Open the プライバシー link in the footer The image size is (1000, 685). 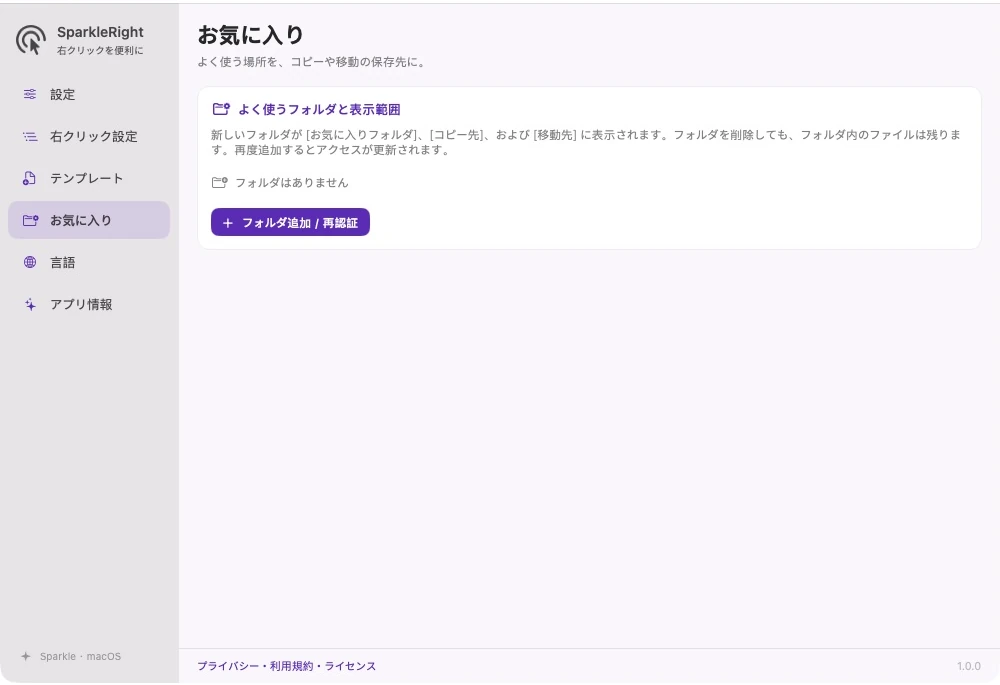click(x=228, y=666)
